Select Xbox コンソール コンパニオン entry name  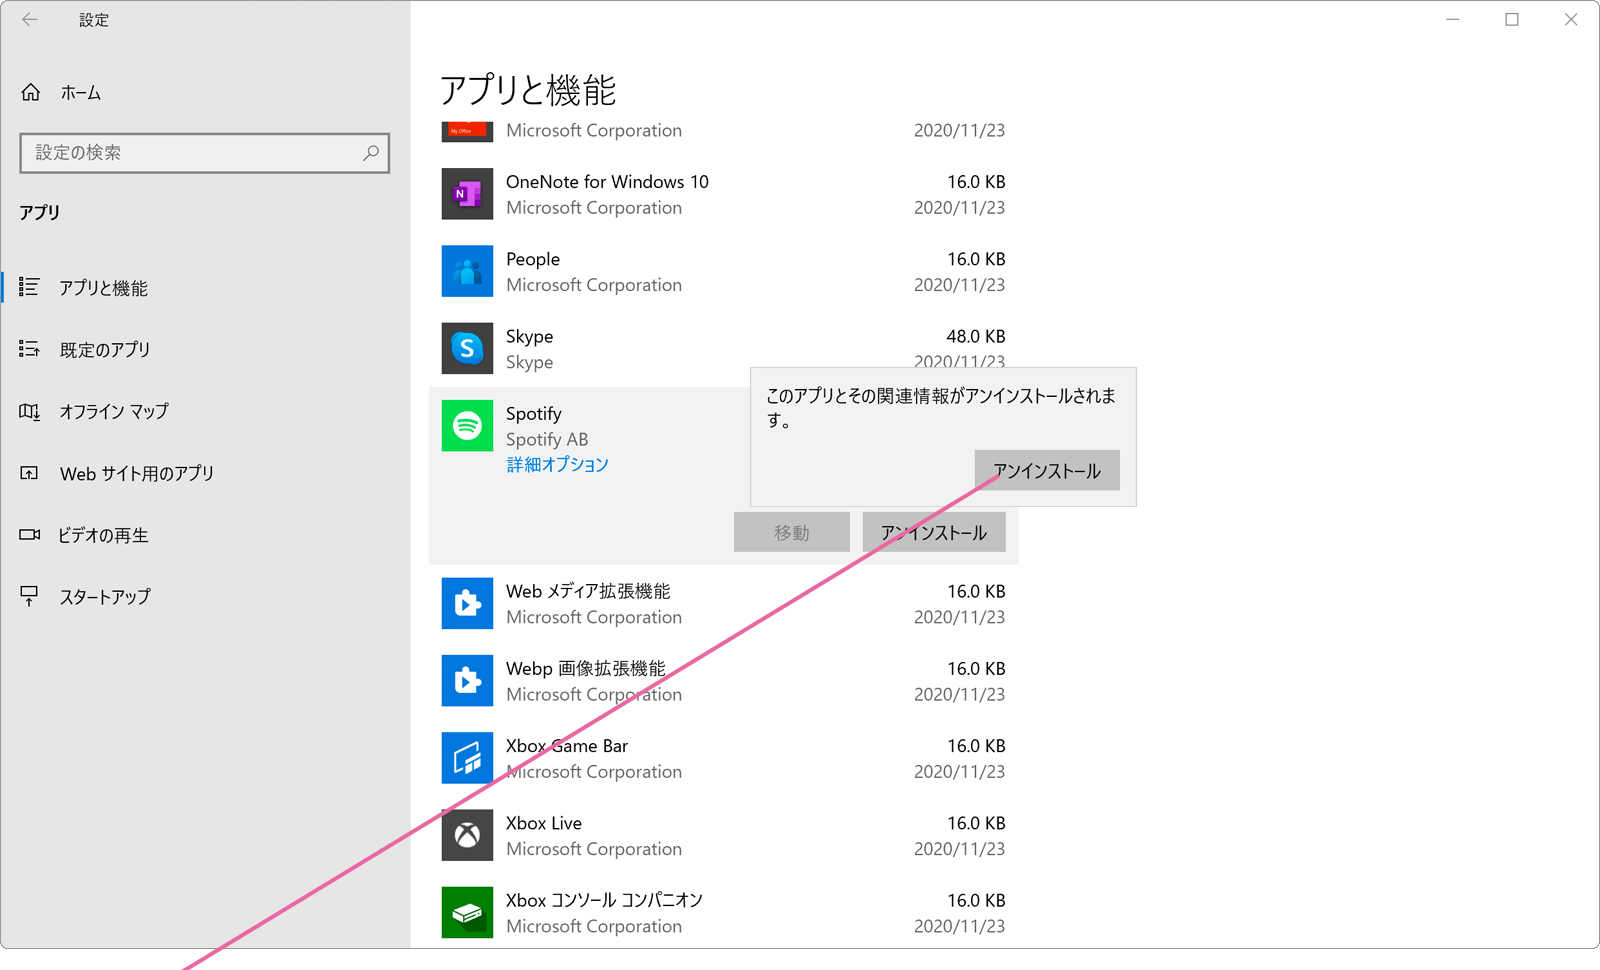click(x=604, y=900)
